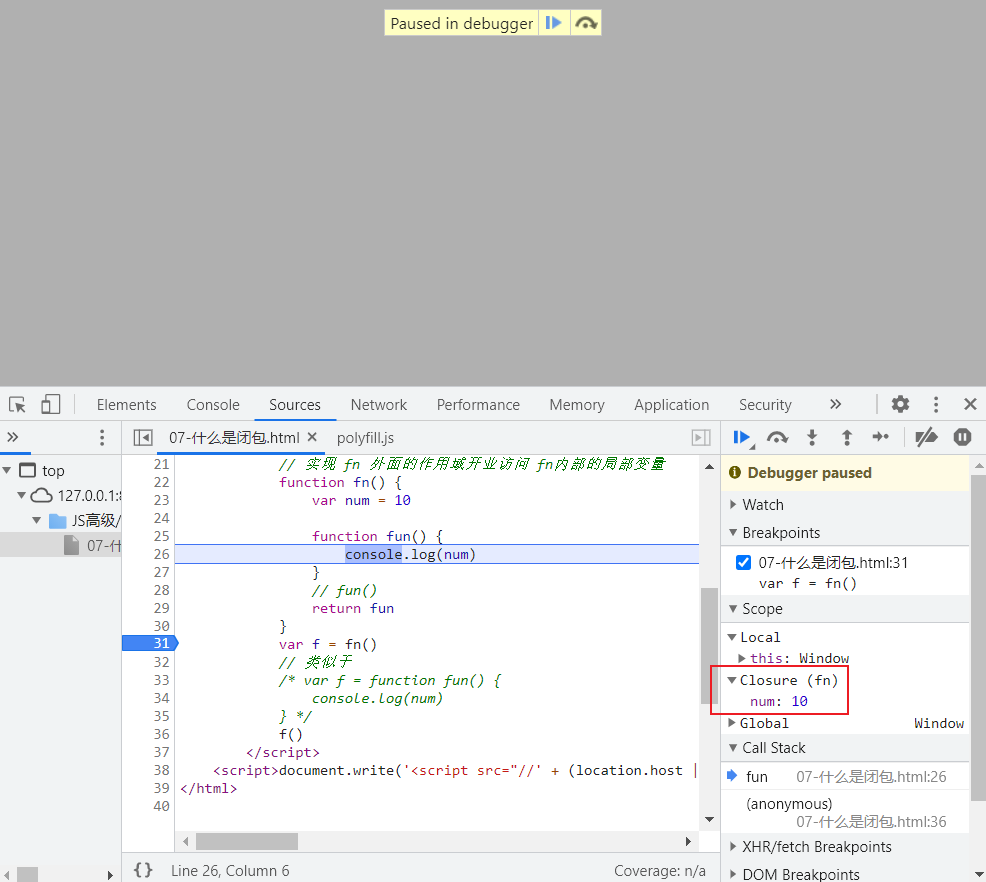This screenshot has width=986, height=882.
Task: Pretty print the source code
Action: pyautogui.click(x=143, y=870)
